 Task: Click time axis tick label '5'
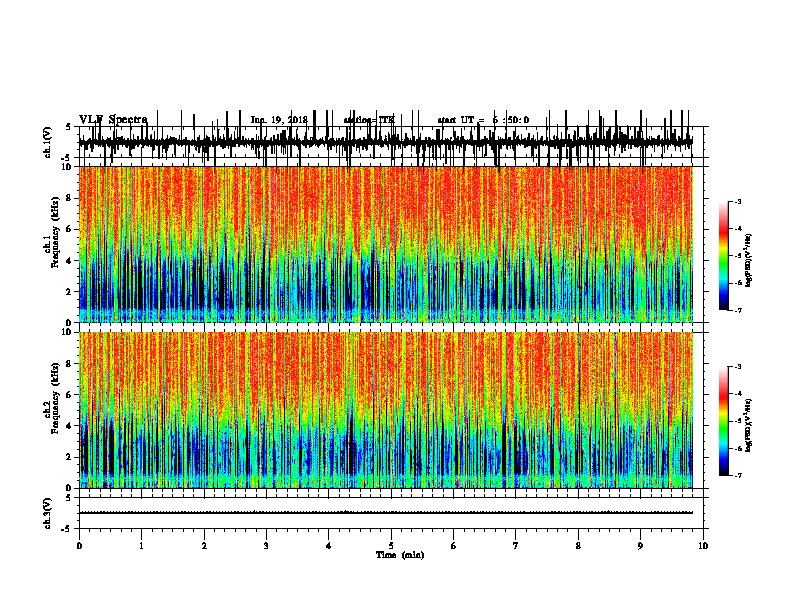pos(391,546)
